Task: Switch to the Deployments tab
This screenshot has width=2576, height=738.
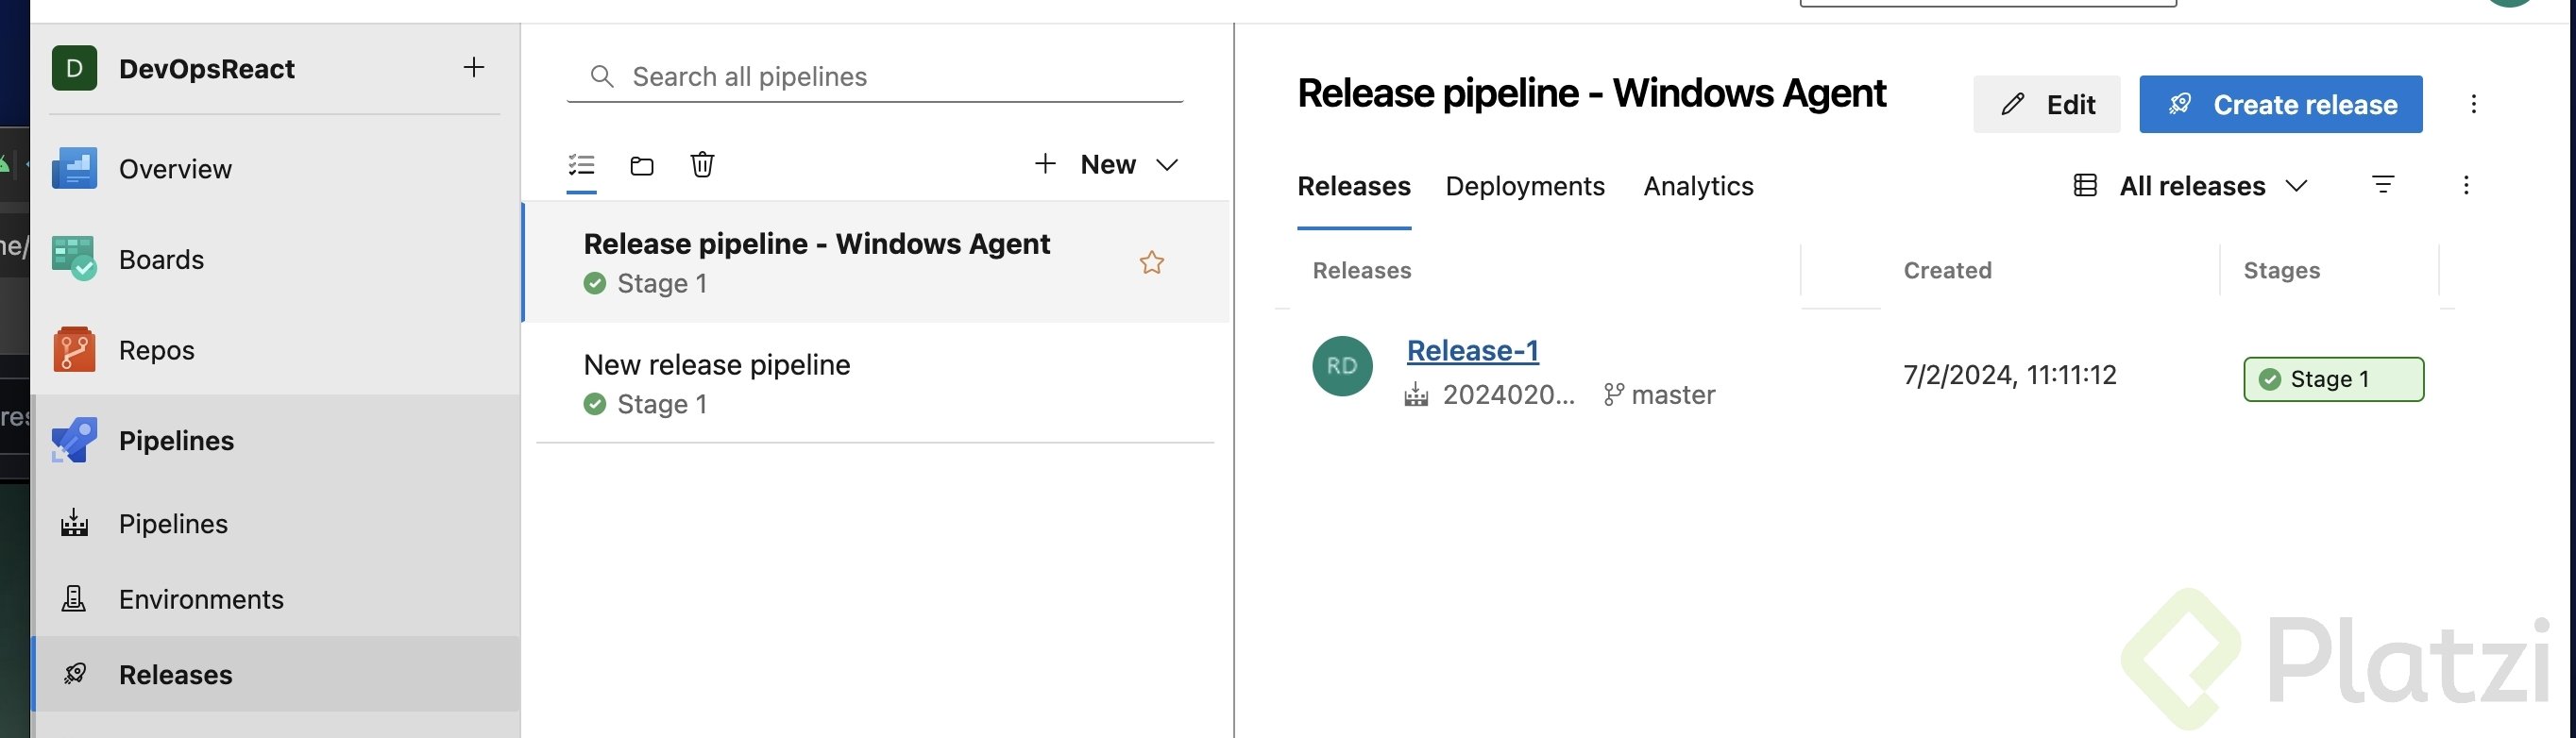Action: tap(1524, 186)
